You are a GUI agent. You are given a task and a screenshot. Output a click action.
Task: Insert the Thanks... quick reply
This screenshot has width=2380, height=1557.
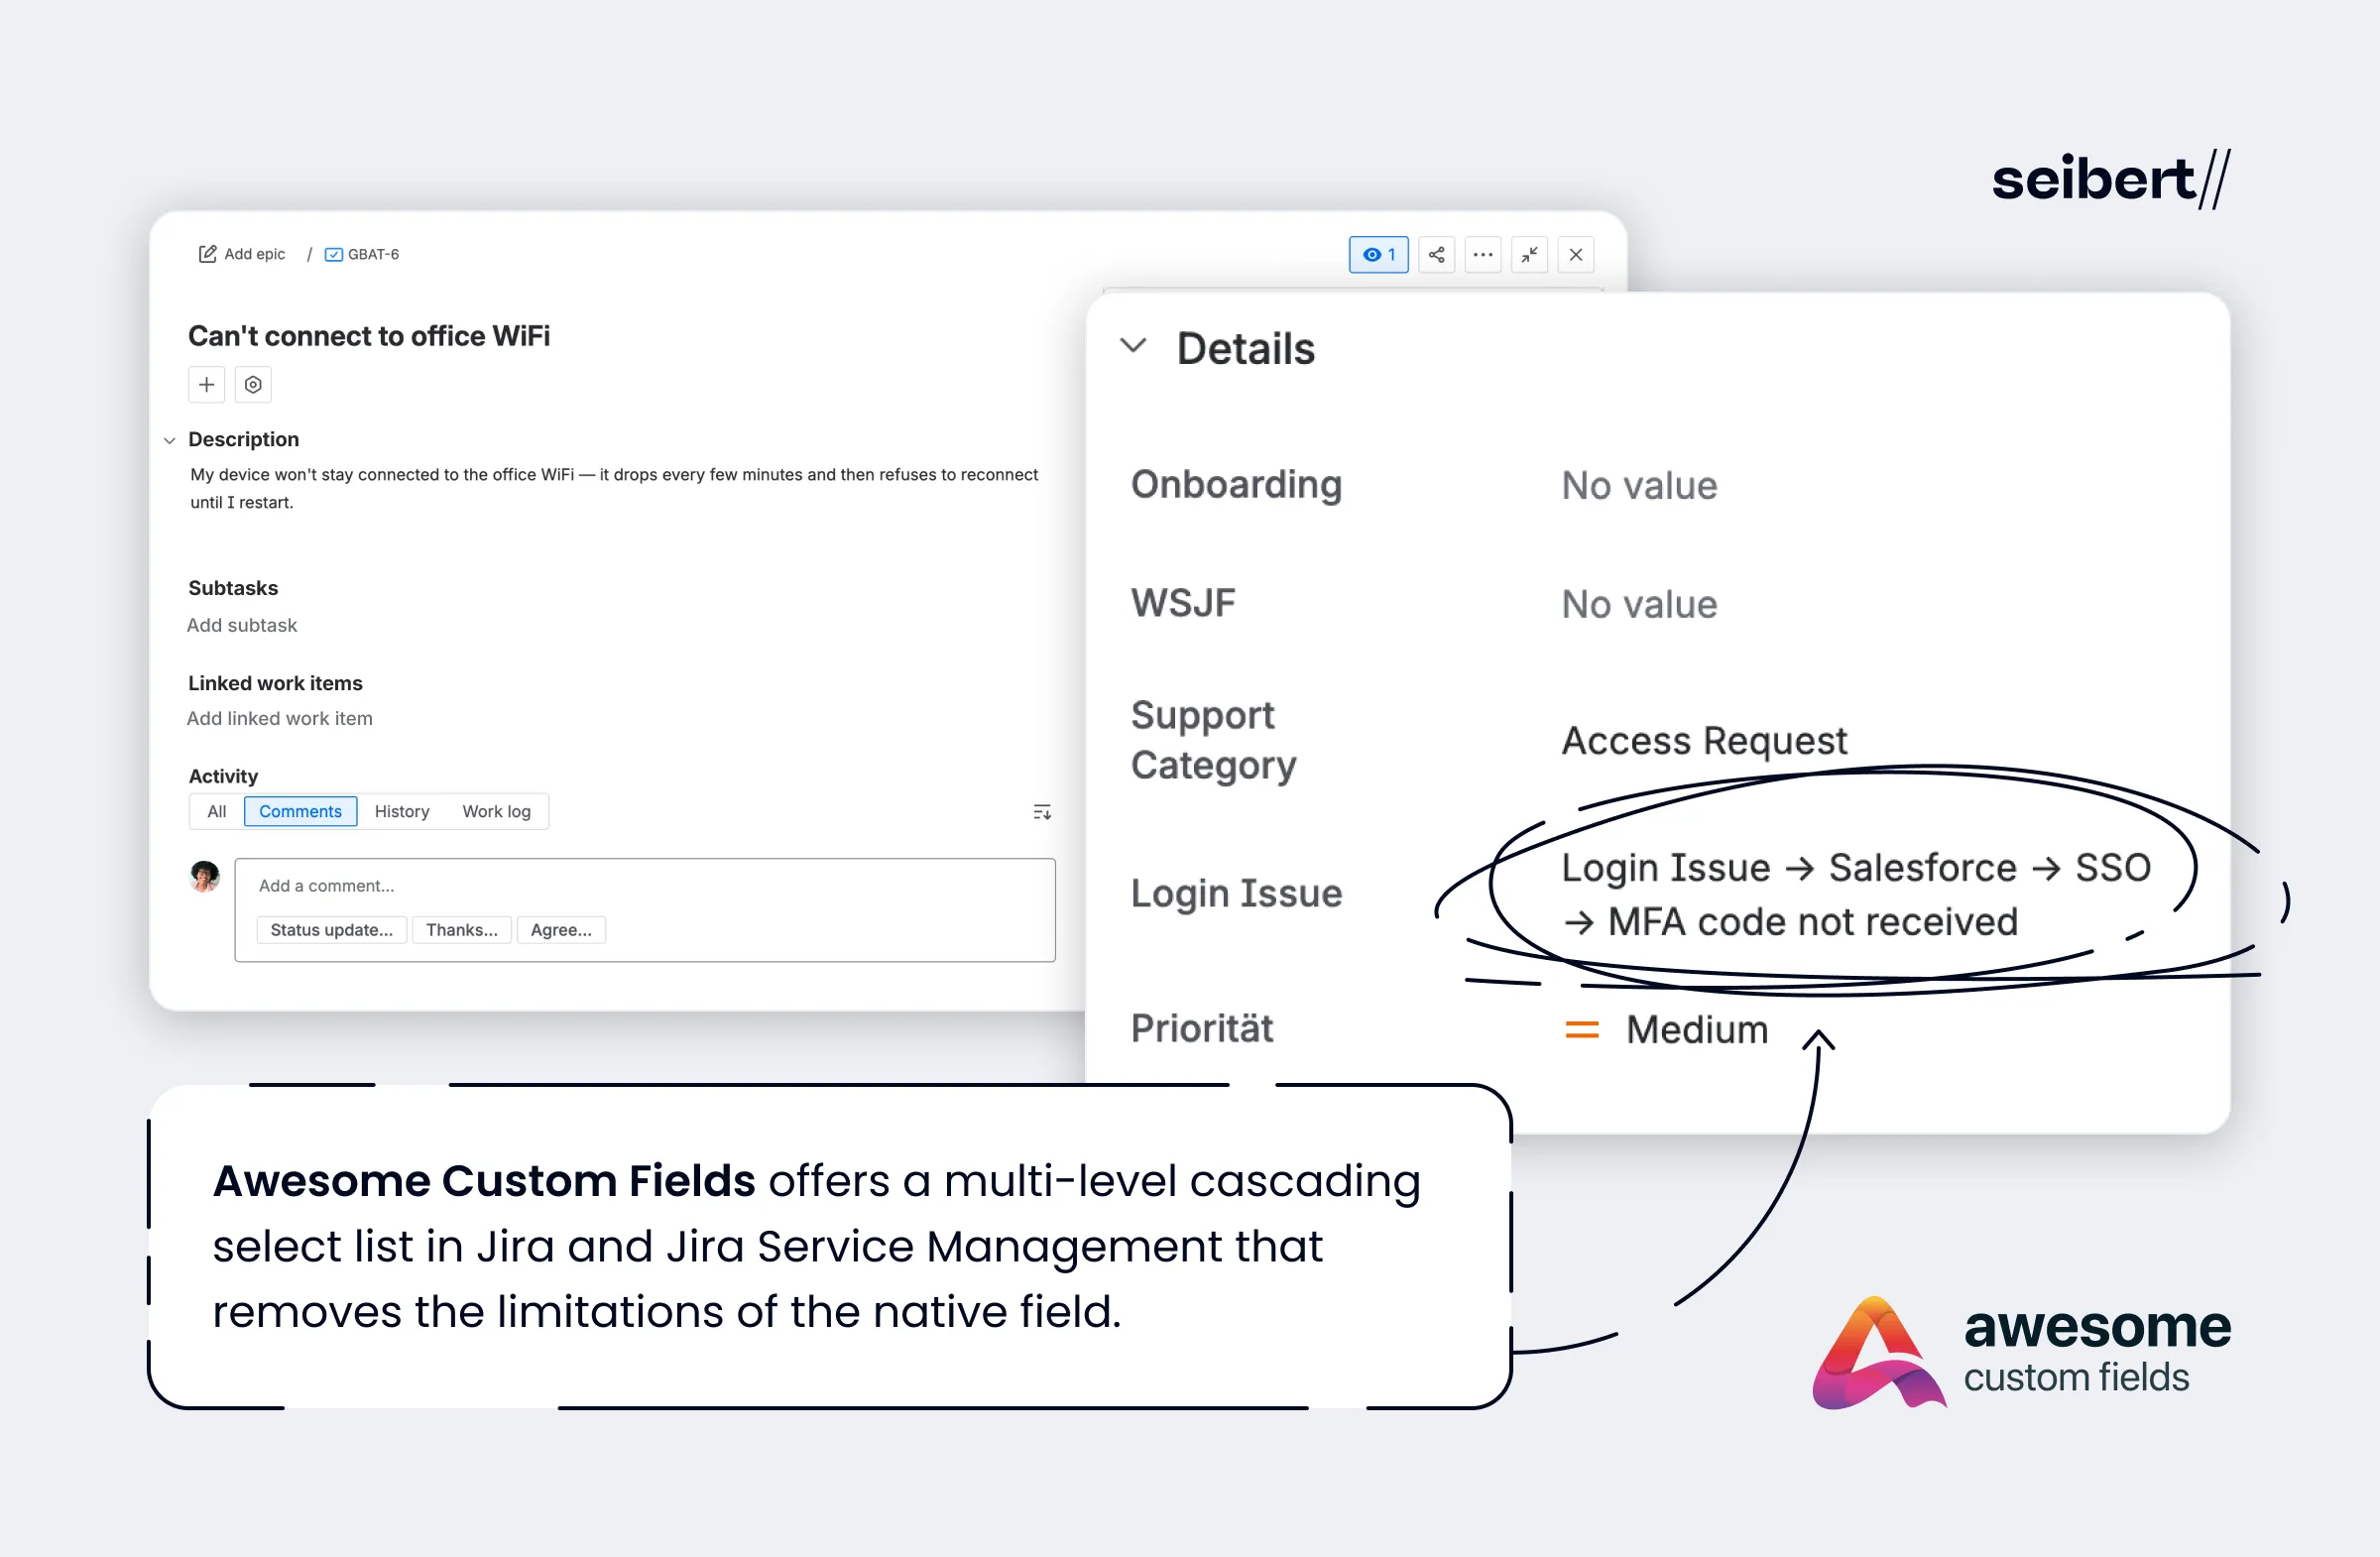[x=461, y=930]
